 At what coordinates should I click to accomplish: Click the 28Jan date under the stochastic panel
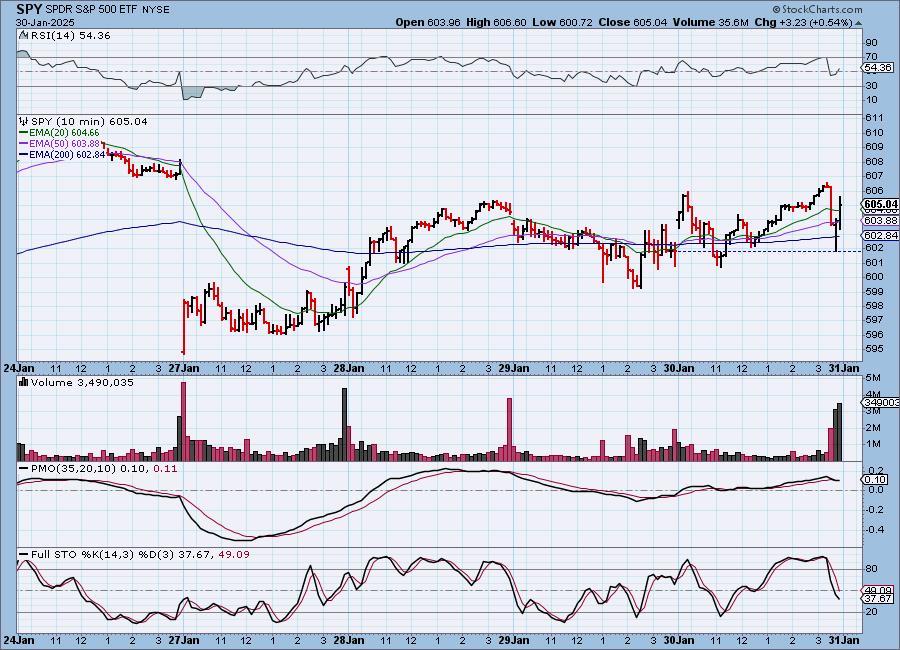click(348, 639)
